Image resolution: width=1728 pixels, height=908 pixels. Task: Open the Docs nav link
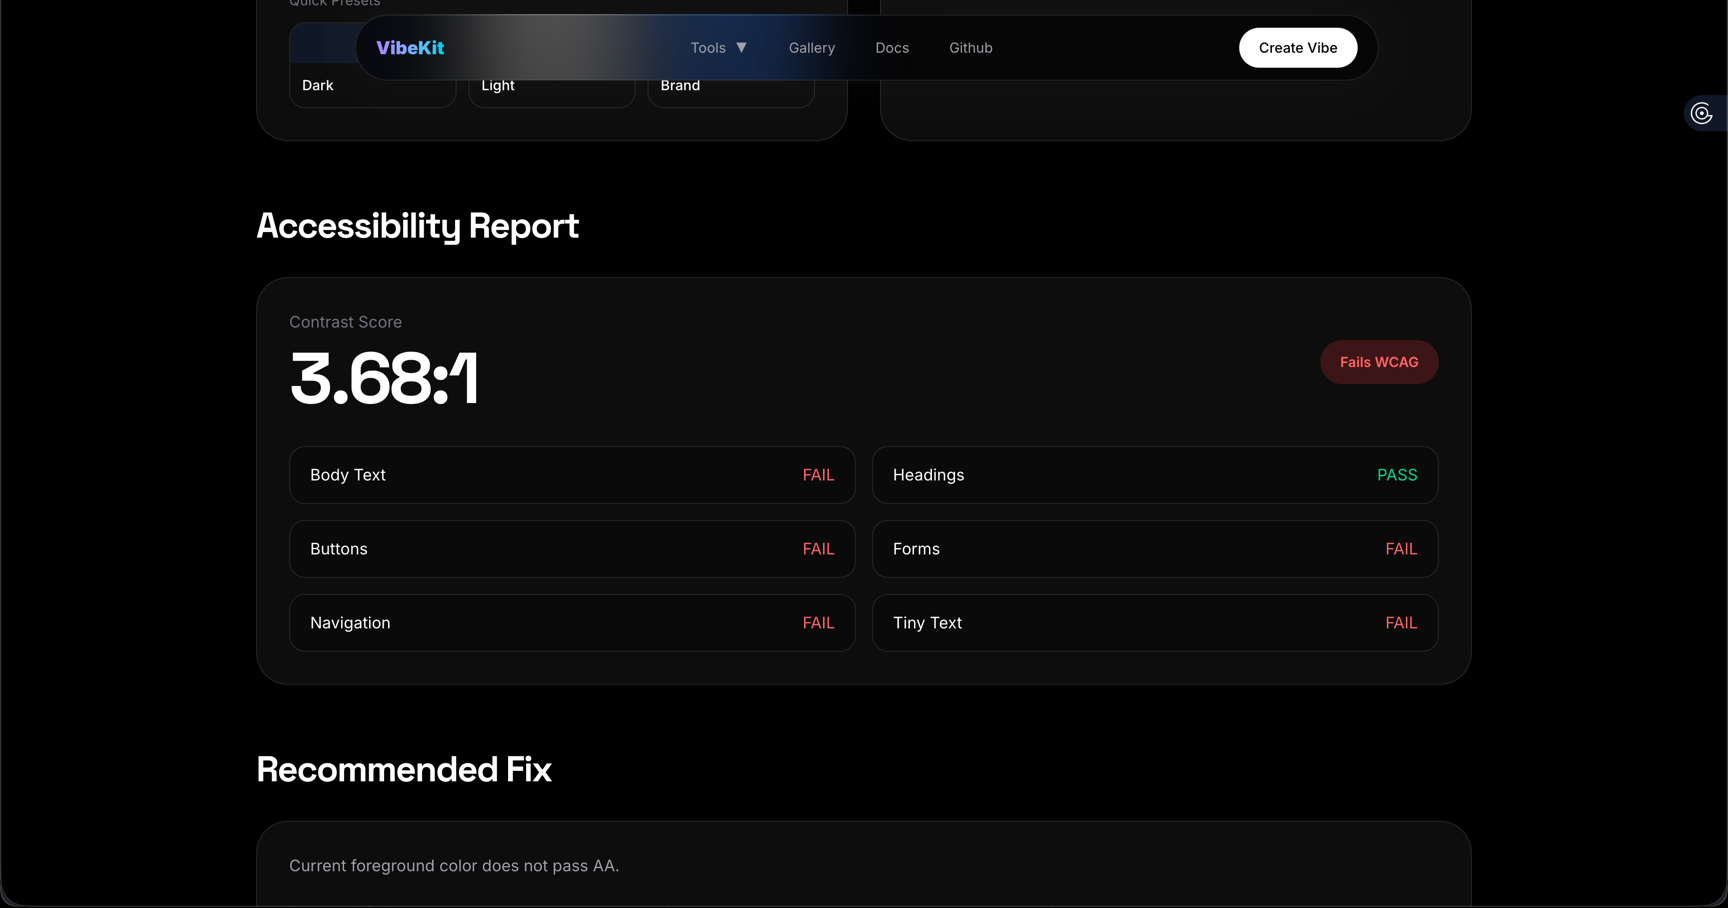pyautogui.click(x=892, y=48)
